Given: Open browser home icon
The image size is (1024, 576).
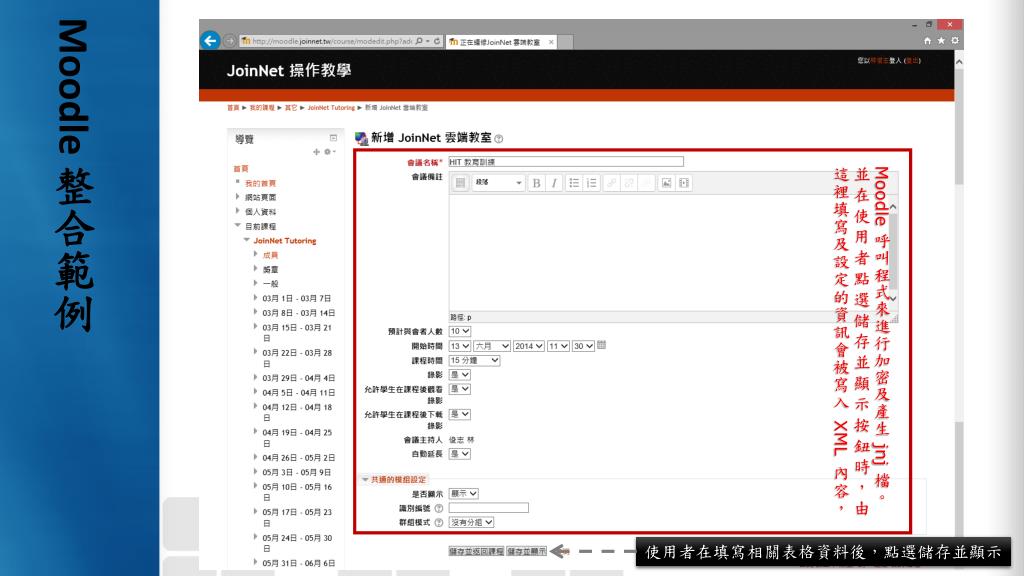Looking at the screenshot, I should 927,40.
